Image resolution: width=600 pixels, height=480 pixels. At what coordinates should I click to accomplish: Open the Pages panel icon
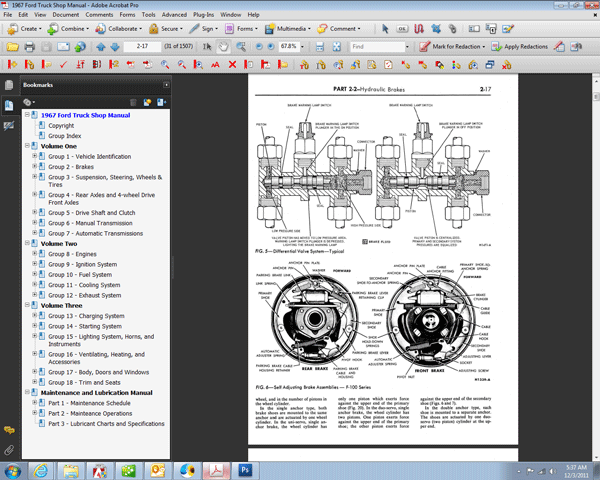(9, 85)
